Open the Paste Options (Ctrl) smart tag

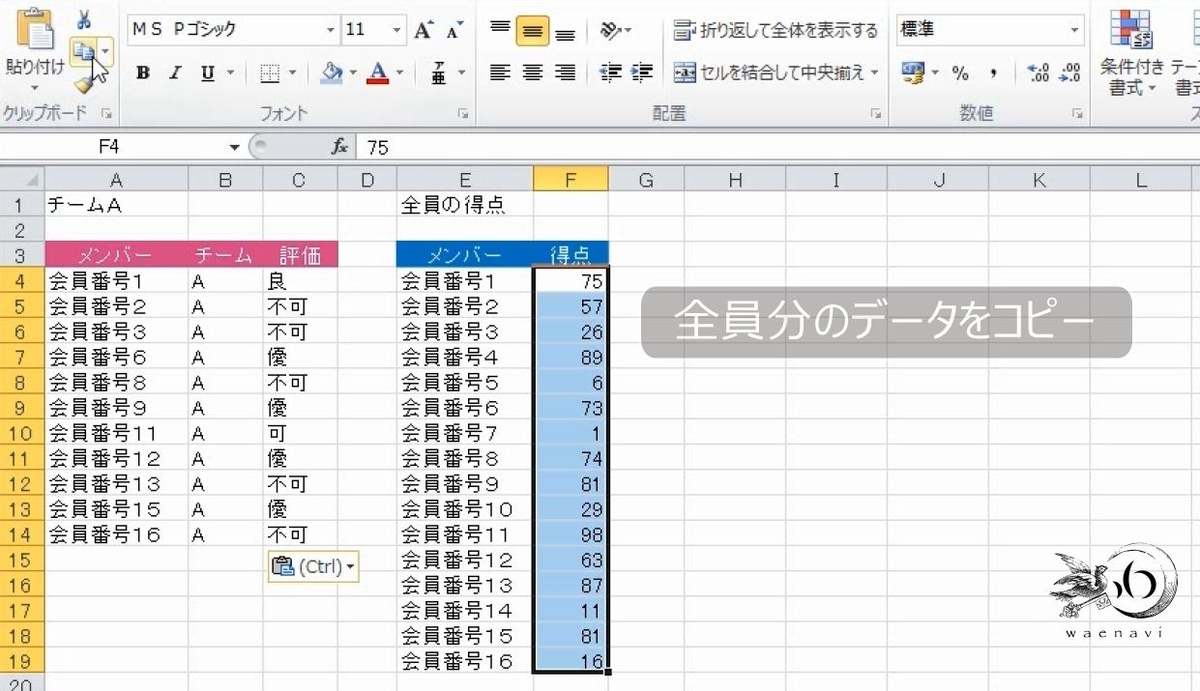pos(313,567)
